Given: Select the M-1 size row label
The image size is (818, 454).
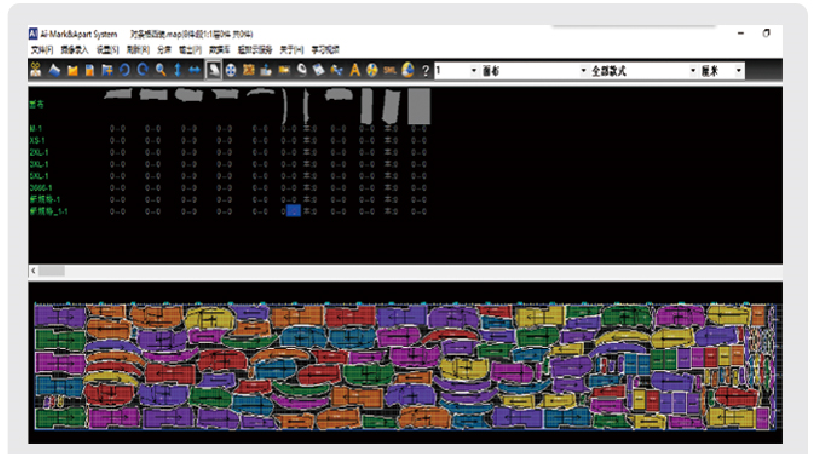Looking at the screenshot, I should (38, 129).
